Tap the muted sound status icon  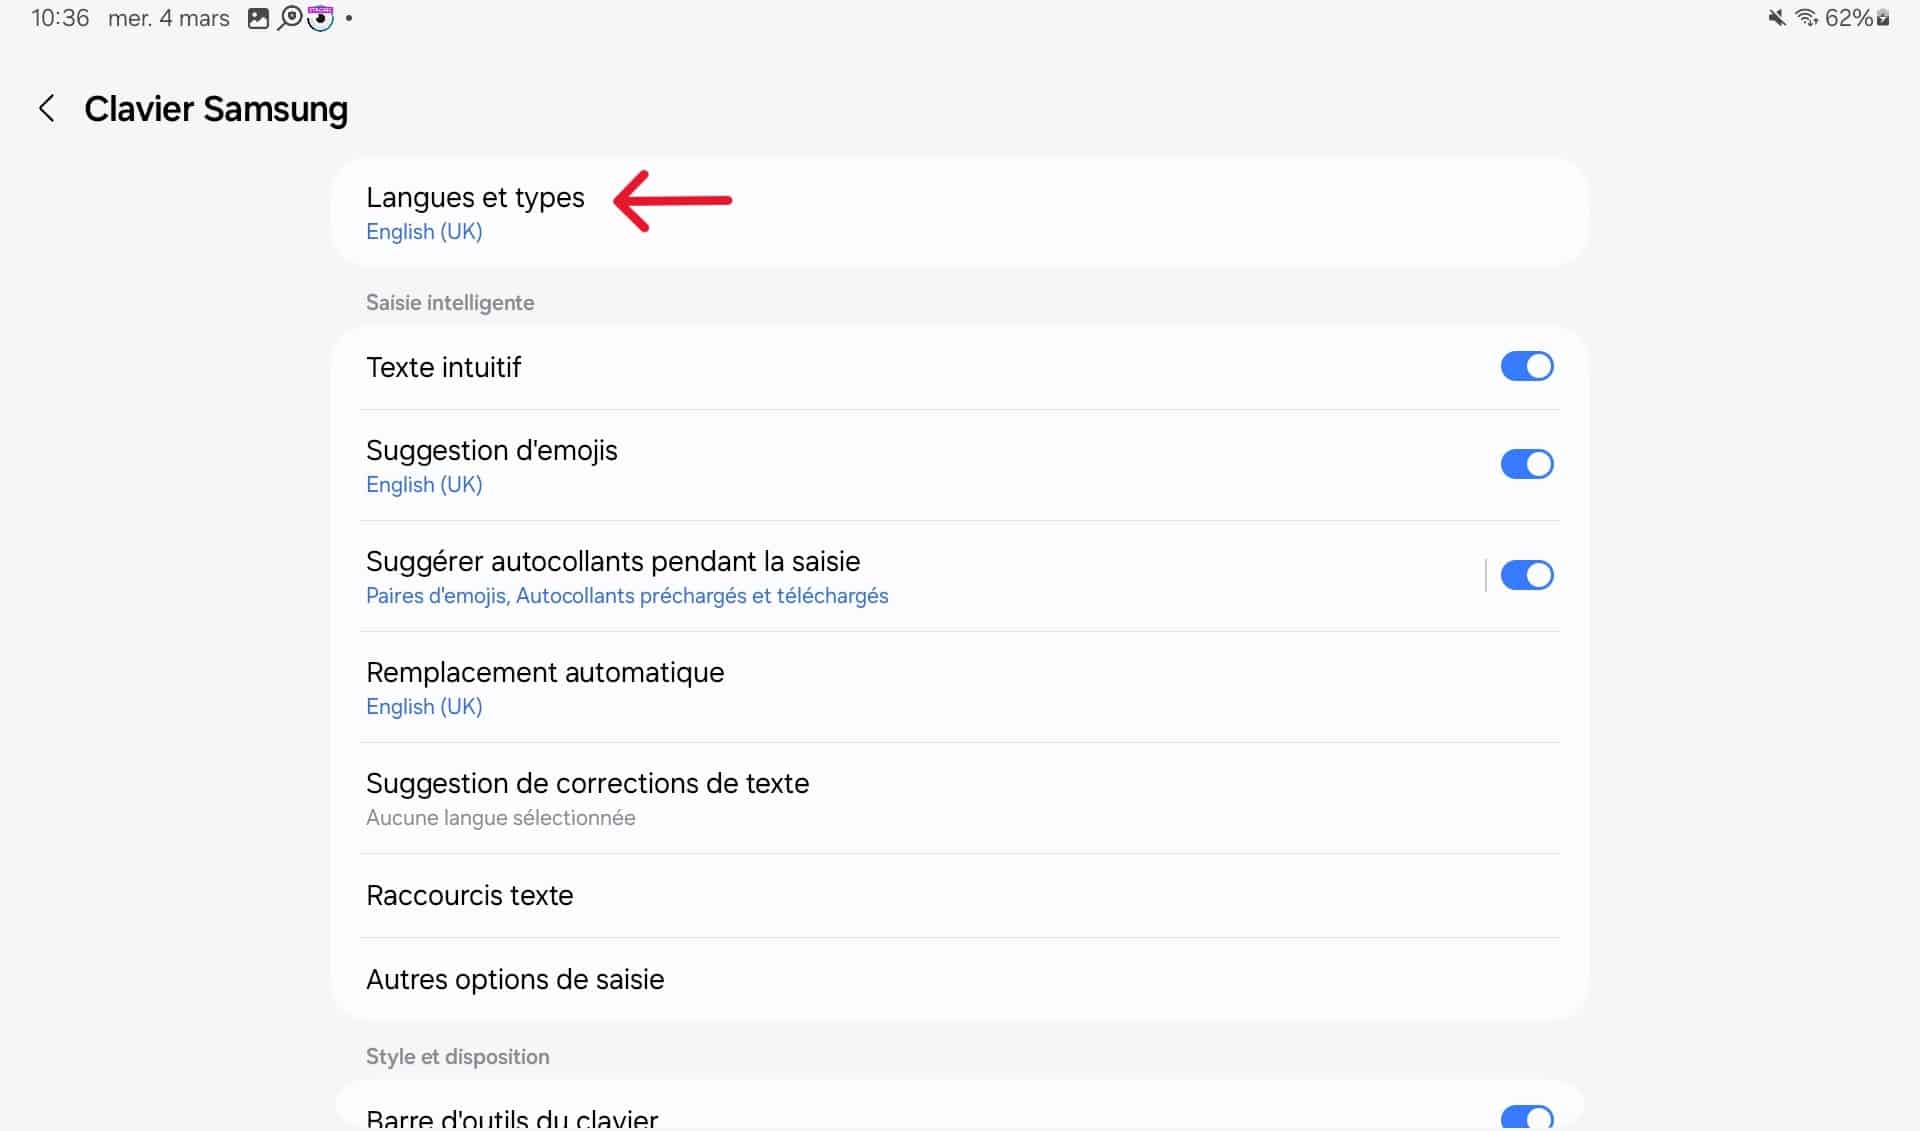(1776, 18)
